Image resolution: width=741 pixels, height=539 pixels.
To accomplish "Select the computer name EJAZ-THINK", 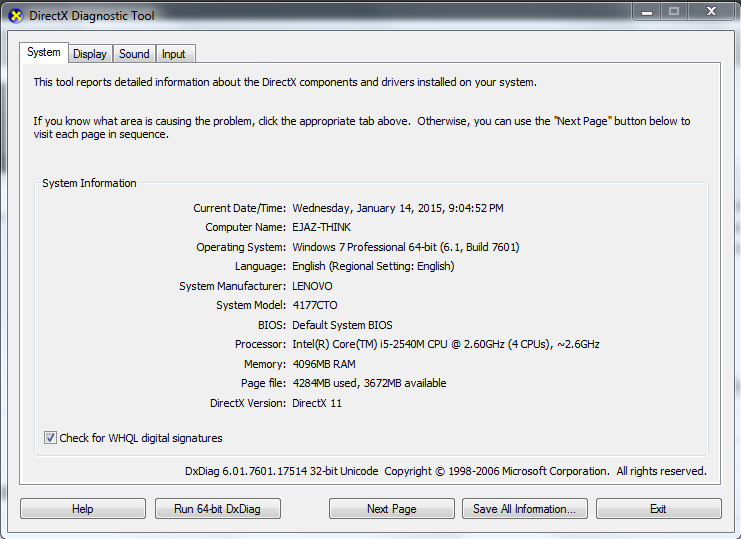I will (321, 227).
